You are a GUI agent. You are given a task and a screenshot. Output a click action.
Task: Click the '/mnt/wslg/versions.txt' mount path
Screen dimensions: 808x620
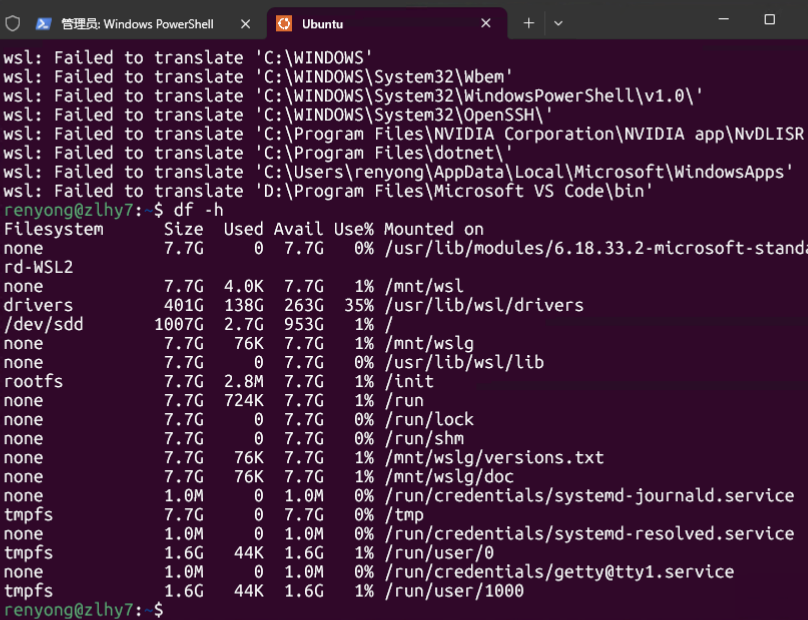(x=494, y=458)
